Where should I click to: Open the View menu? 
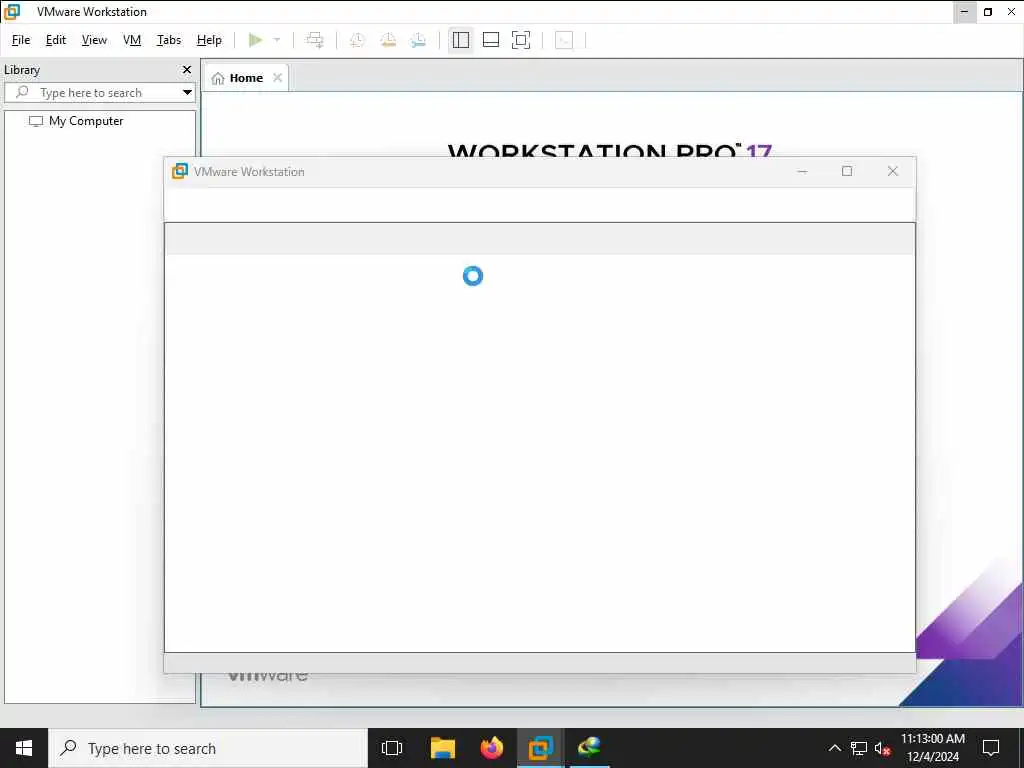pos(94,40)
